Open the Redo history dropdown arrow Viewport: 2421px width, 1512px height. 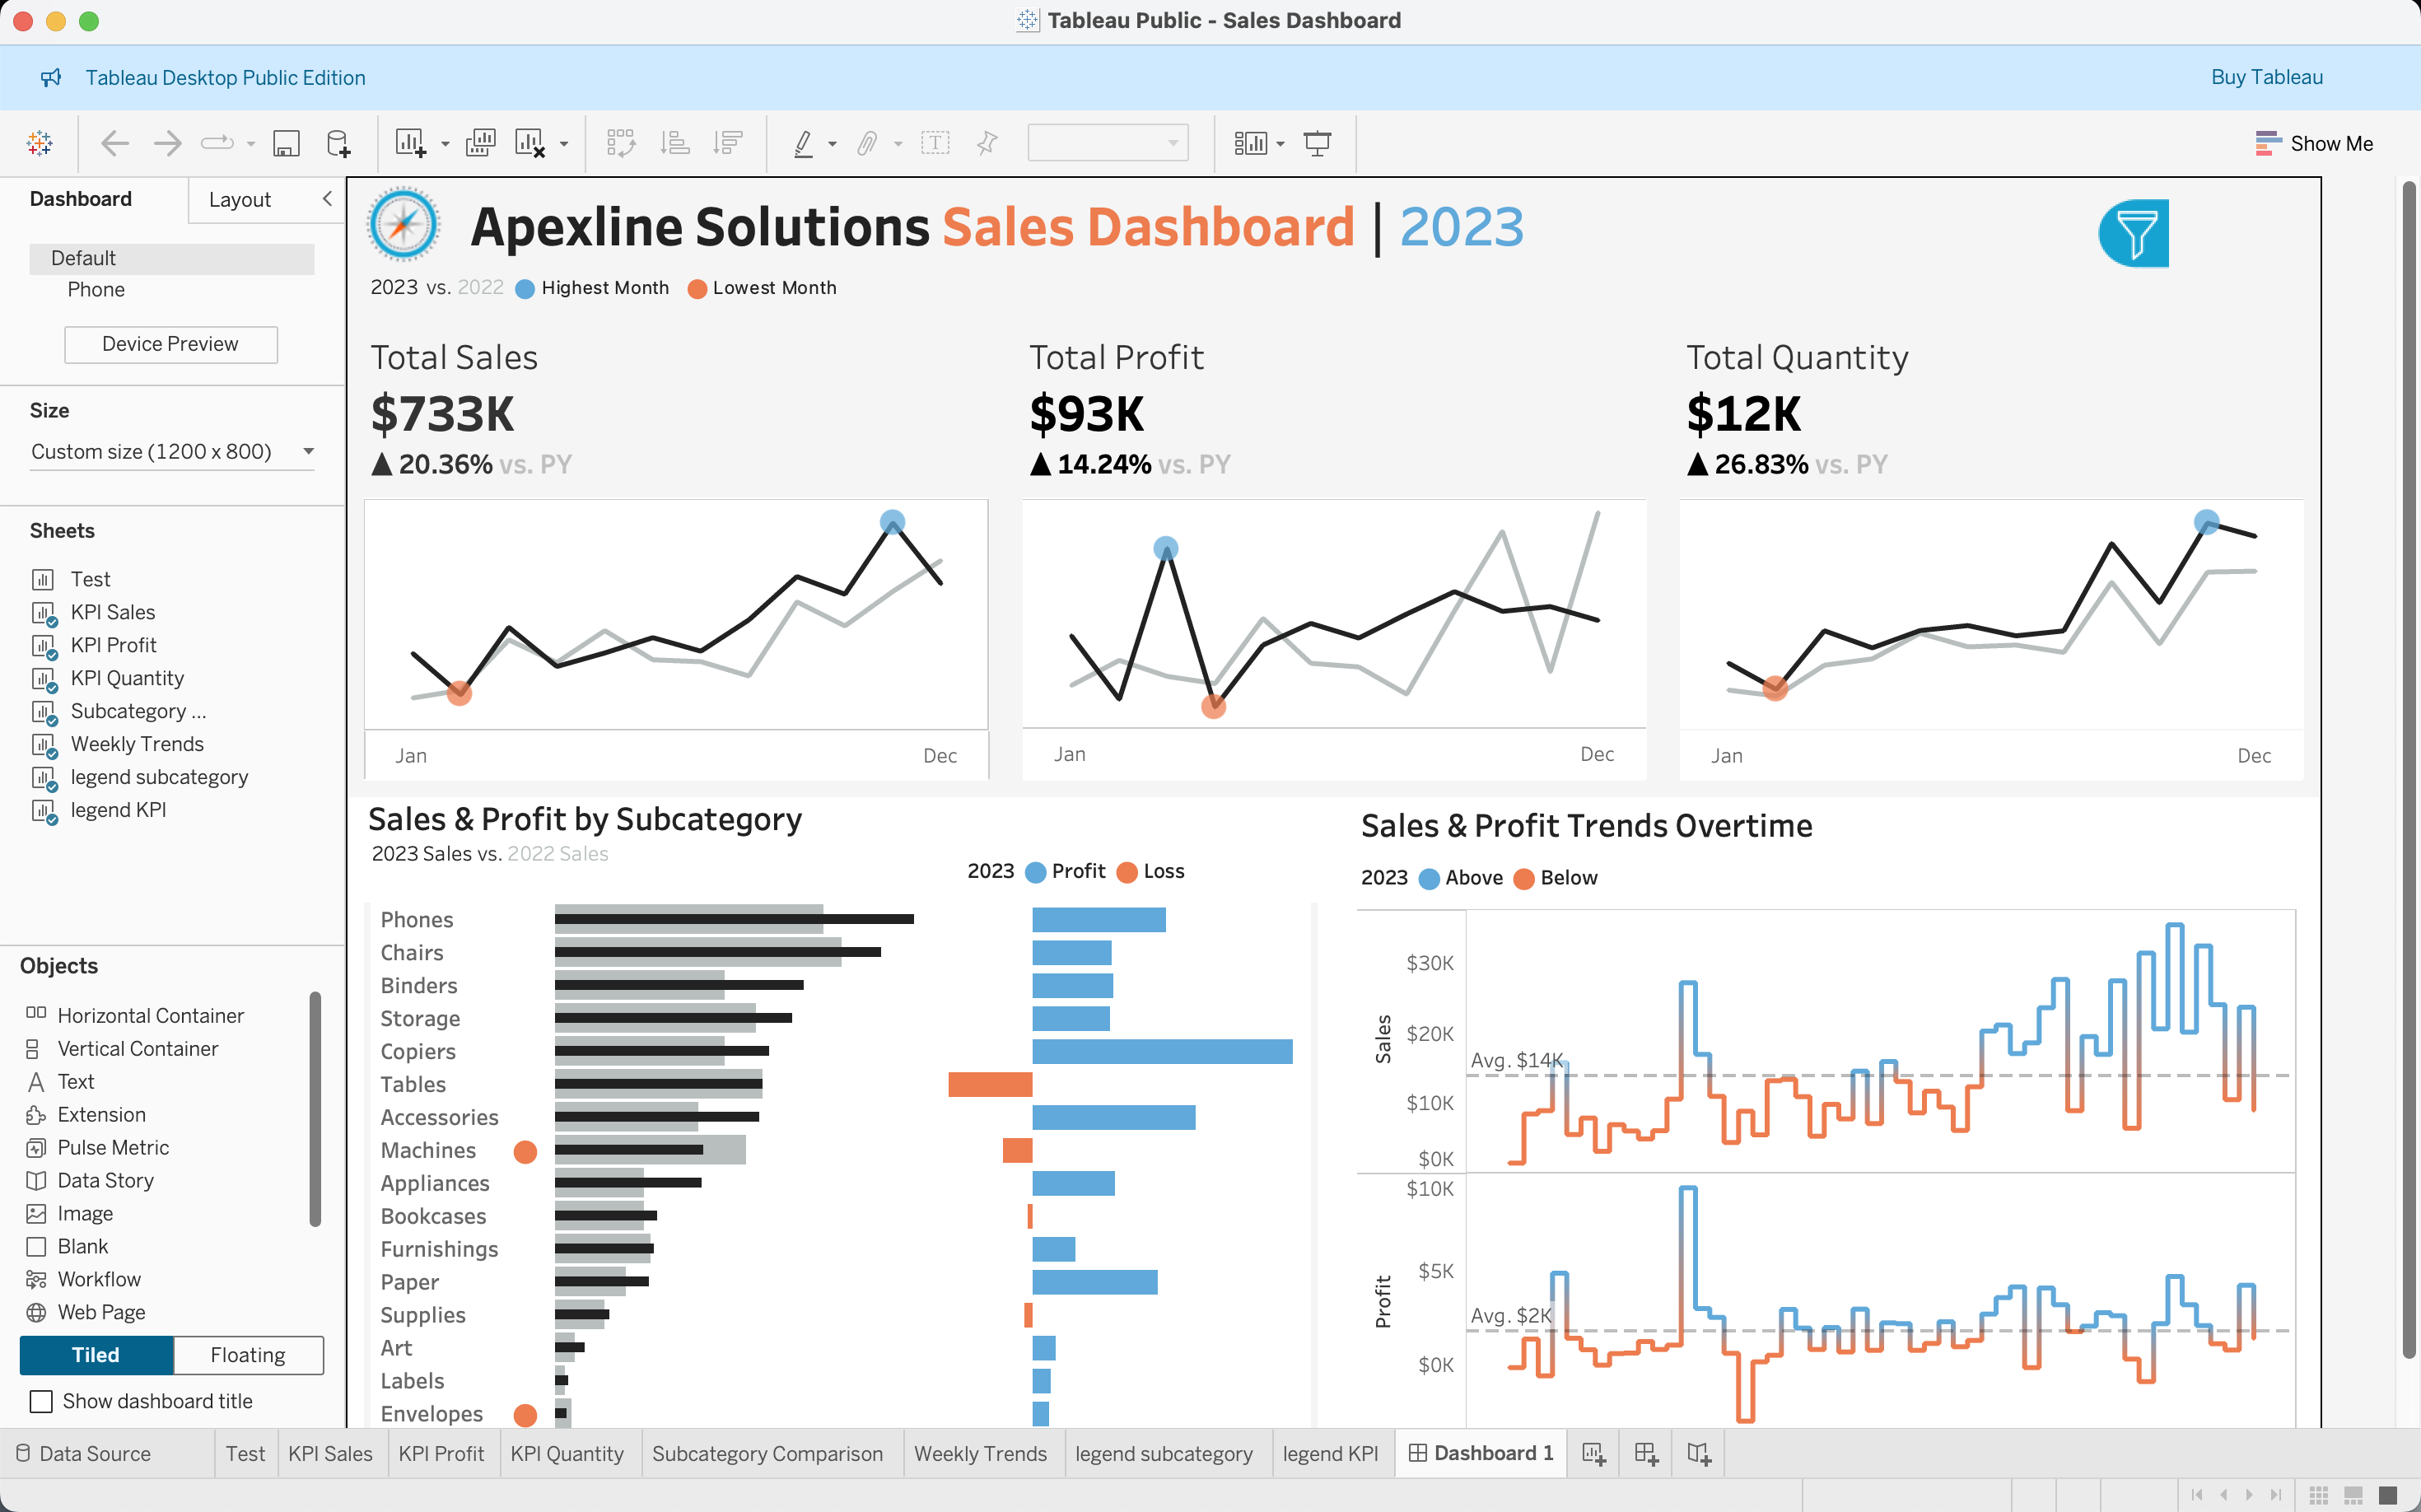point(250,144)
